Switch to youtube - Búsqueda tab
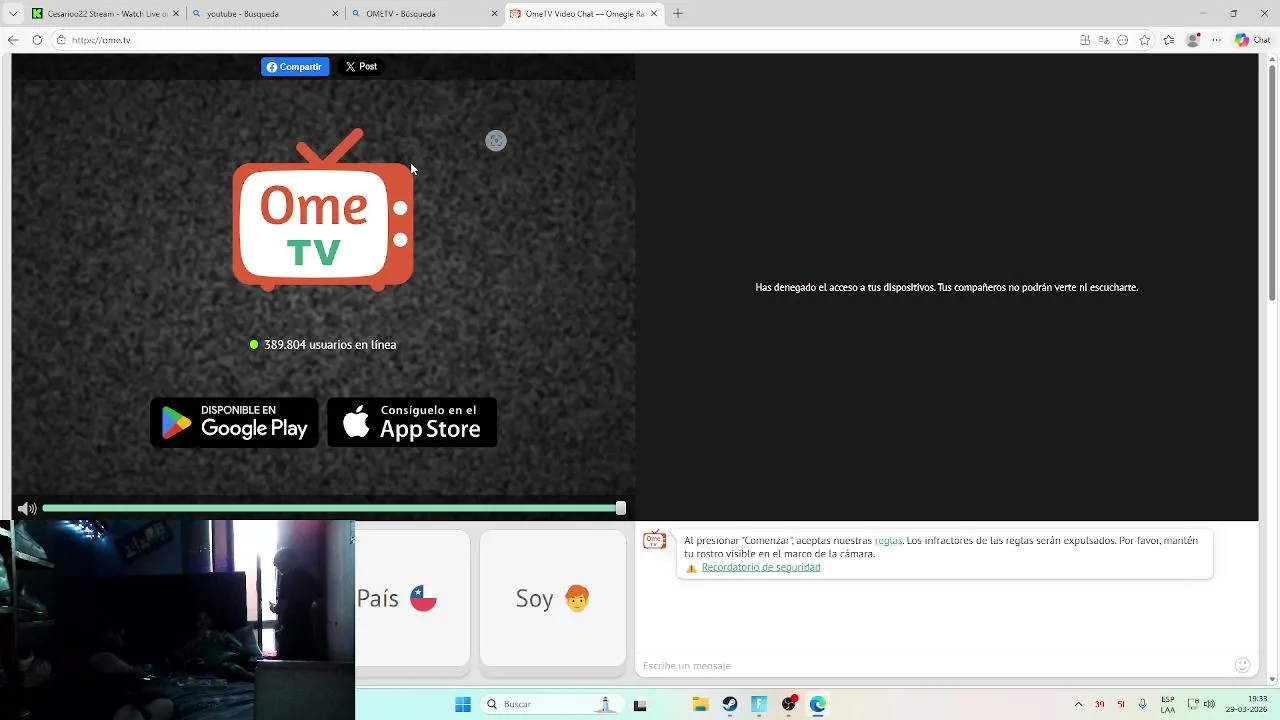The height and width of the screenshot is (720, 1280). pos(265,14)
